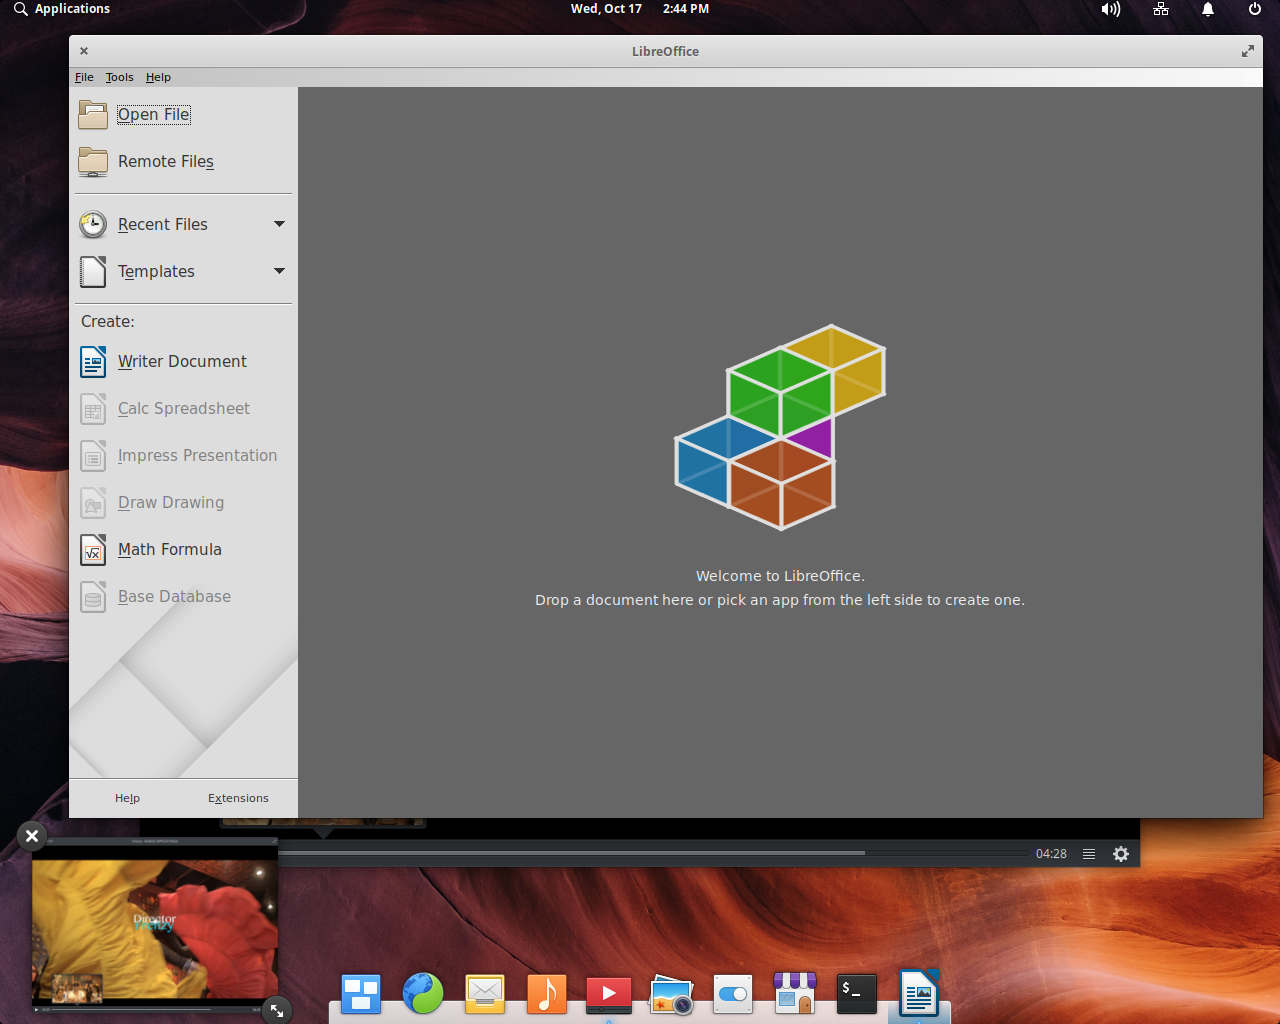Create a new Base Database
Screen dimensions: 1280x1024
coord(156,597)
